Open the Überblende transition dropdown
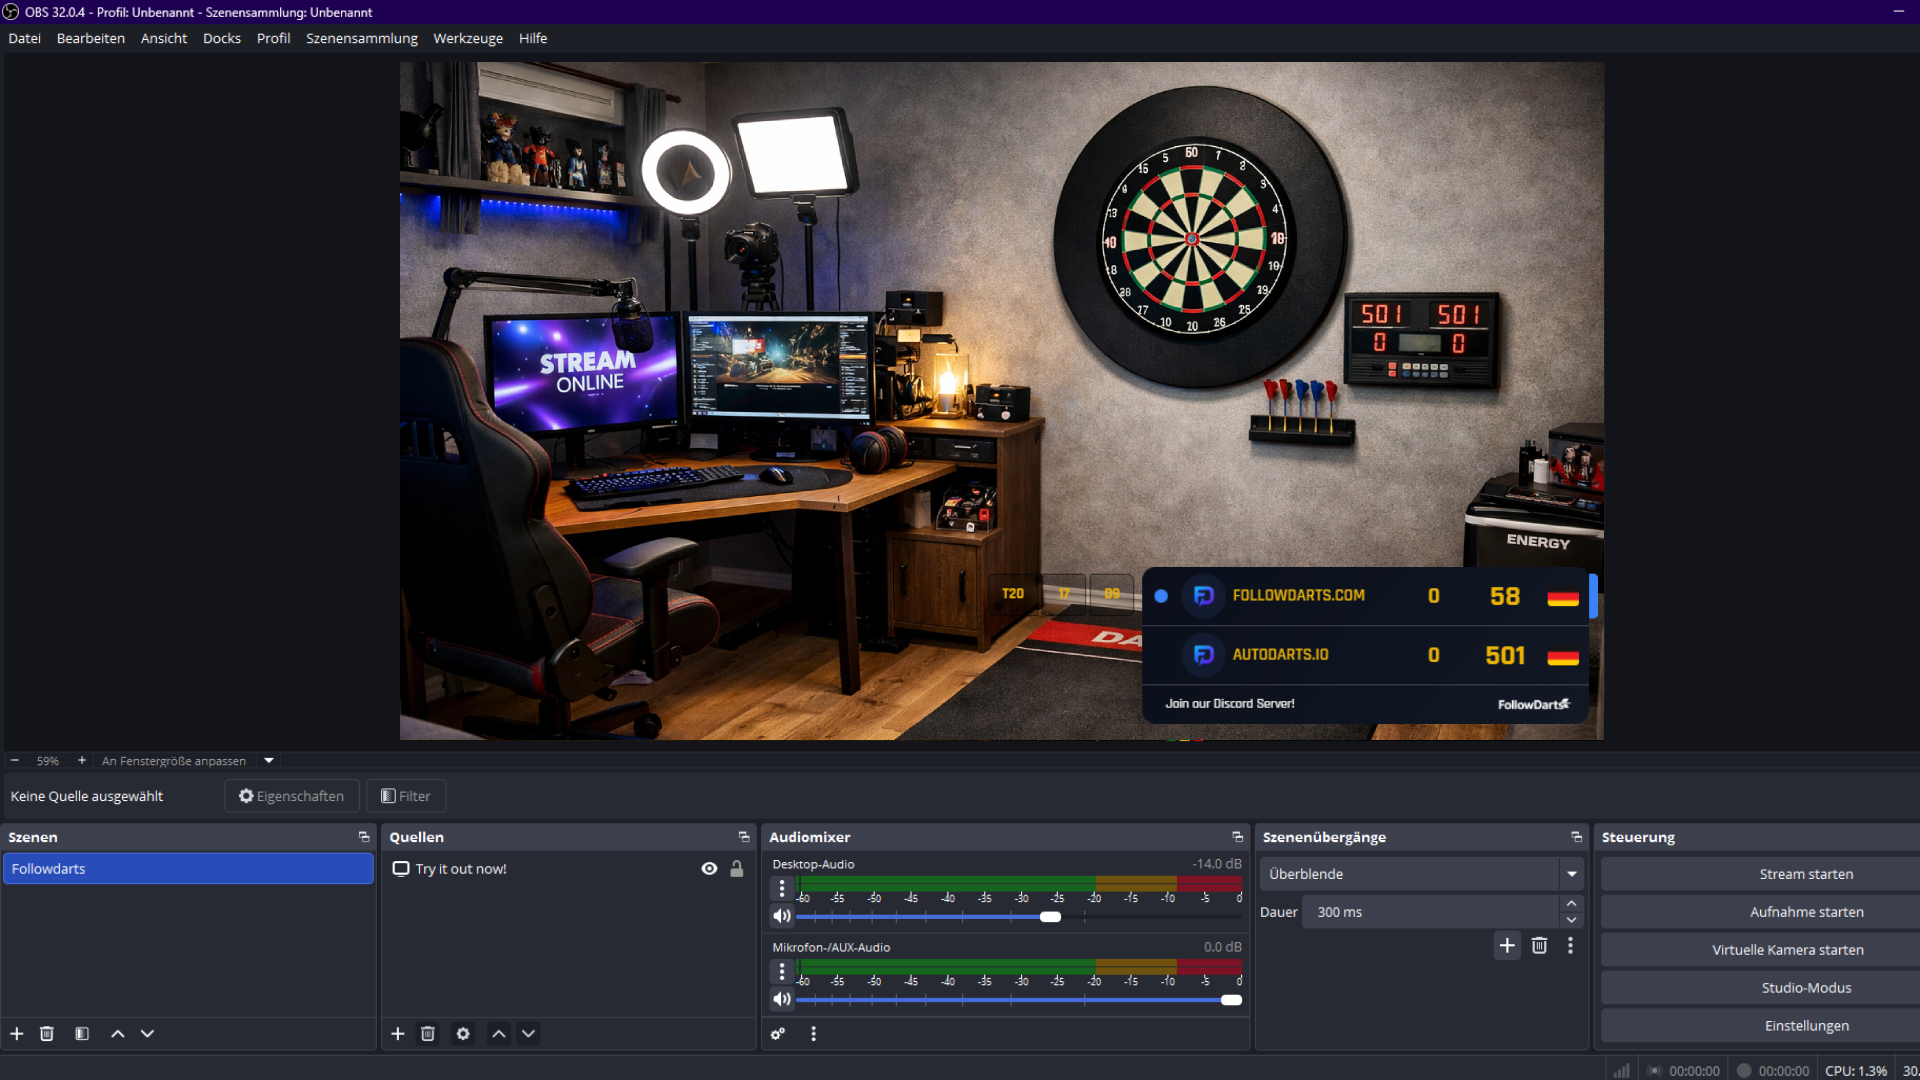The width and height of the screenshot is (1920, 1080). [1571, 873]
